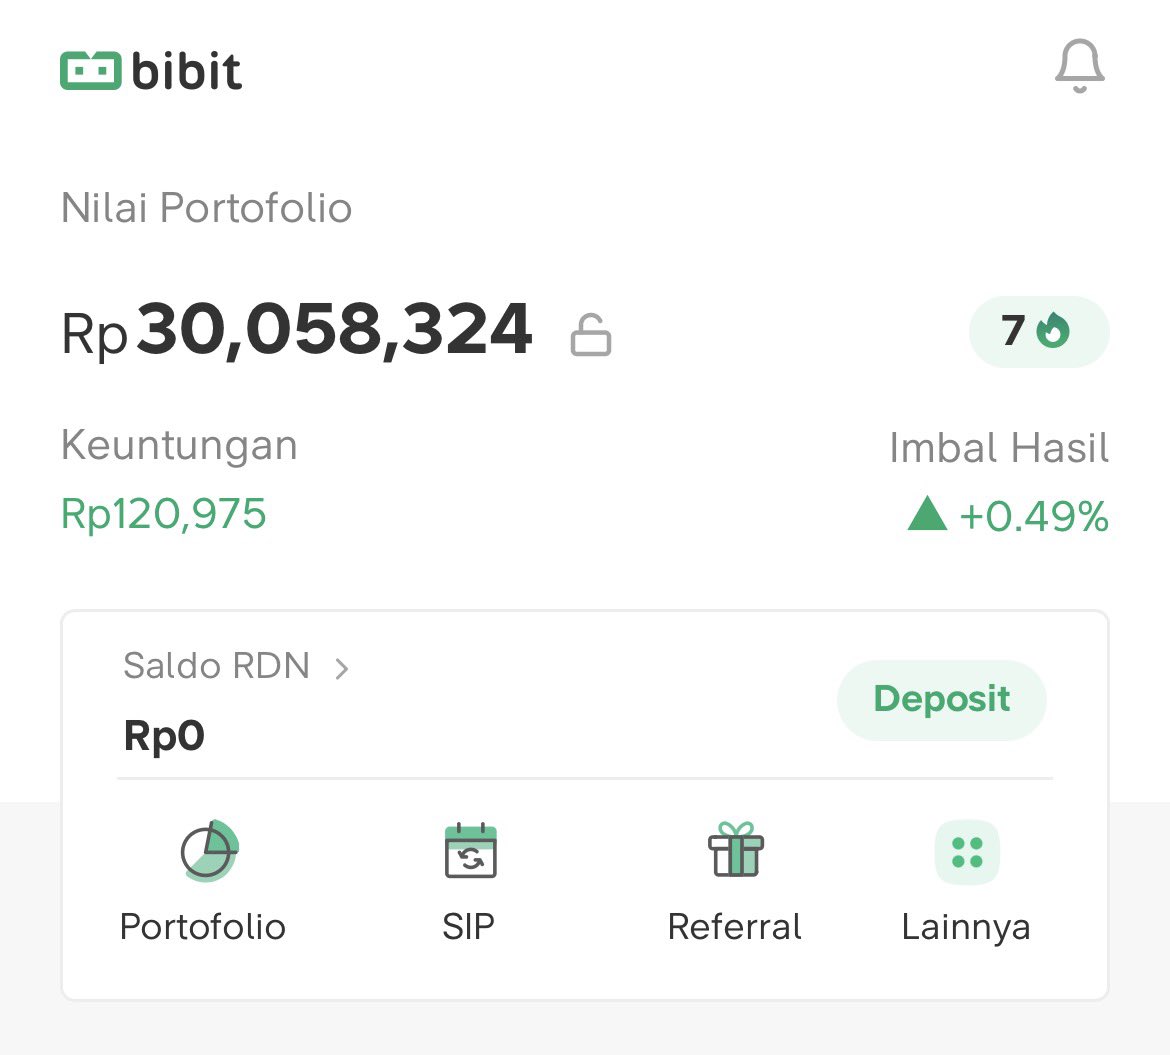Tap the 7 streak number in the badge
The height and width of the screenshot is (1055, 1170).
(x=1013, y=331)
